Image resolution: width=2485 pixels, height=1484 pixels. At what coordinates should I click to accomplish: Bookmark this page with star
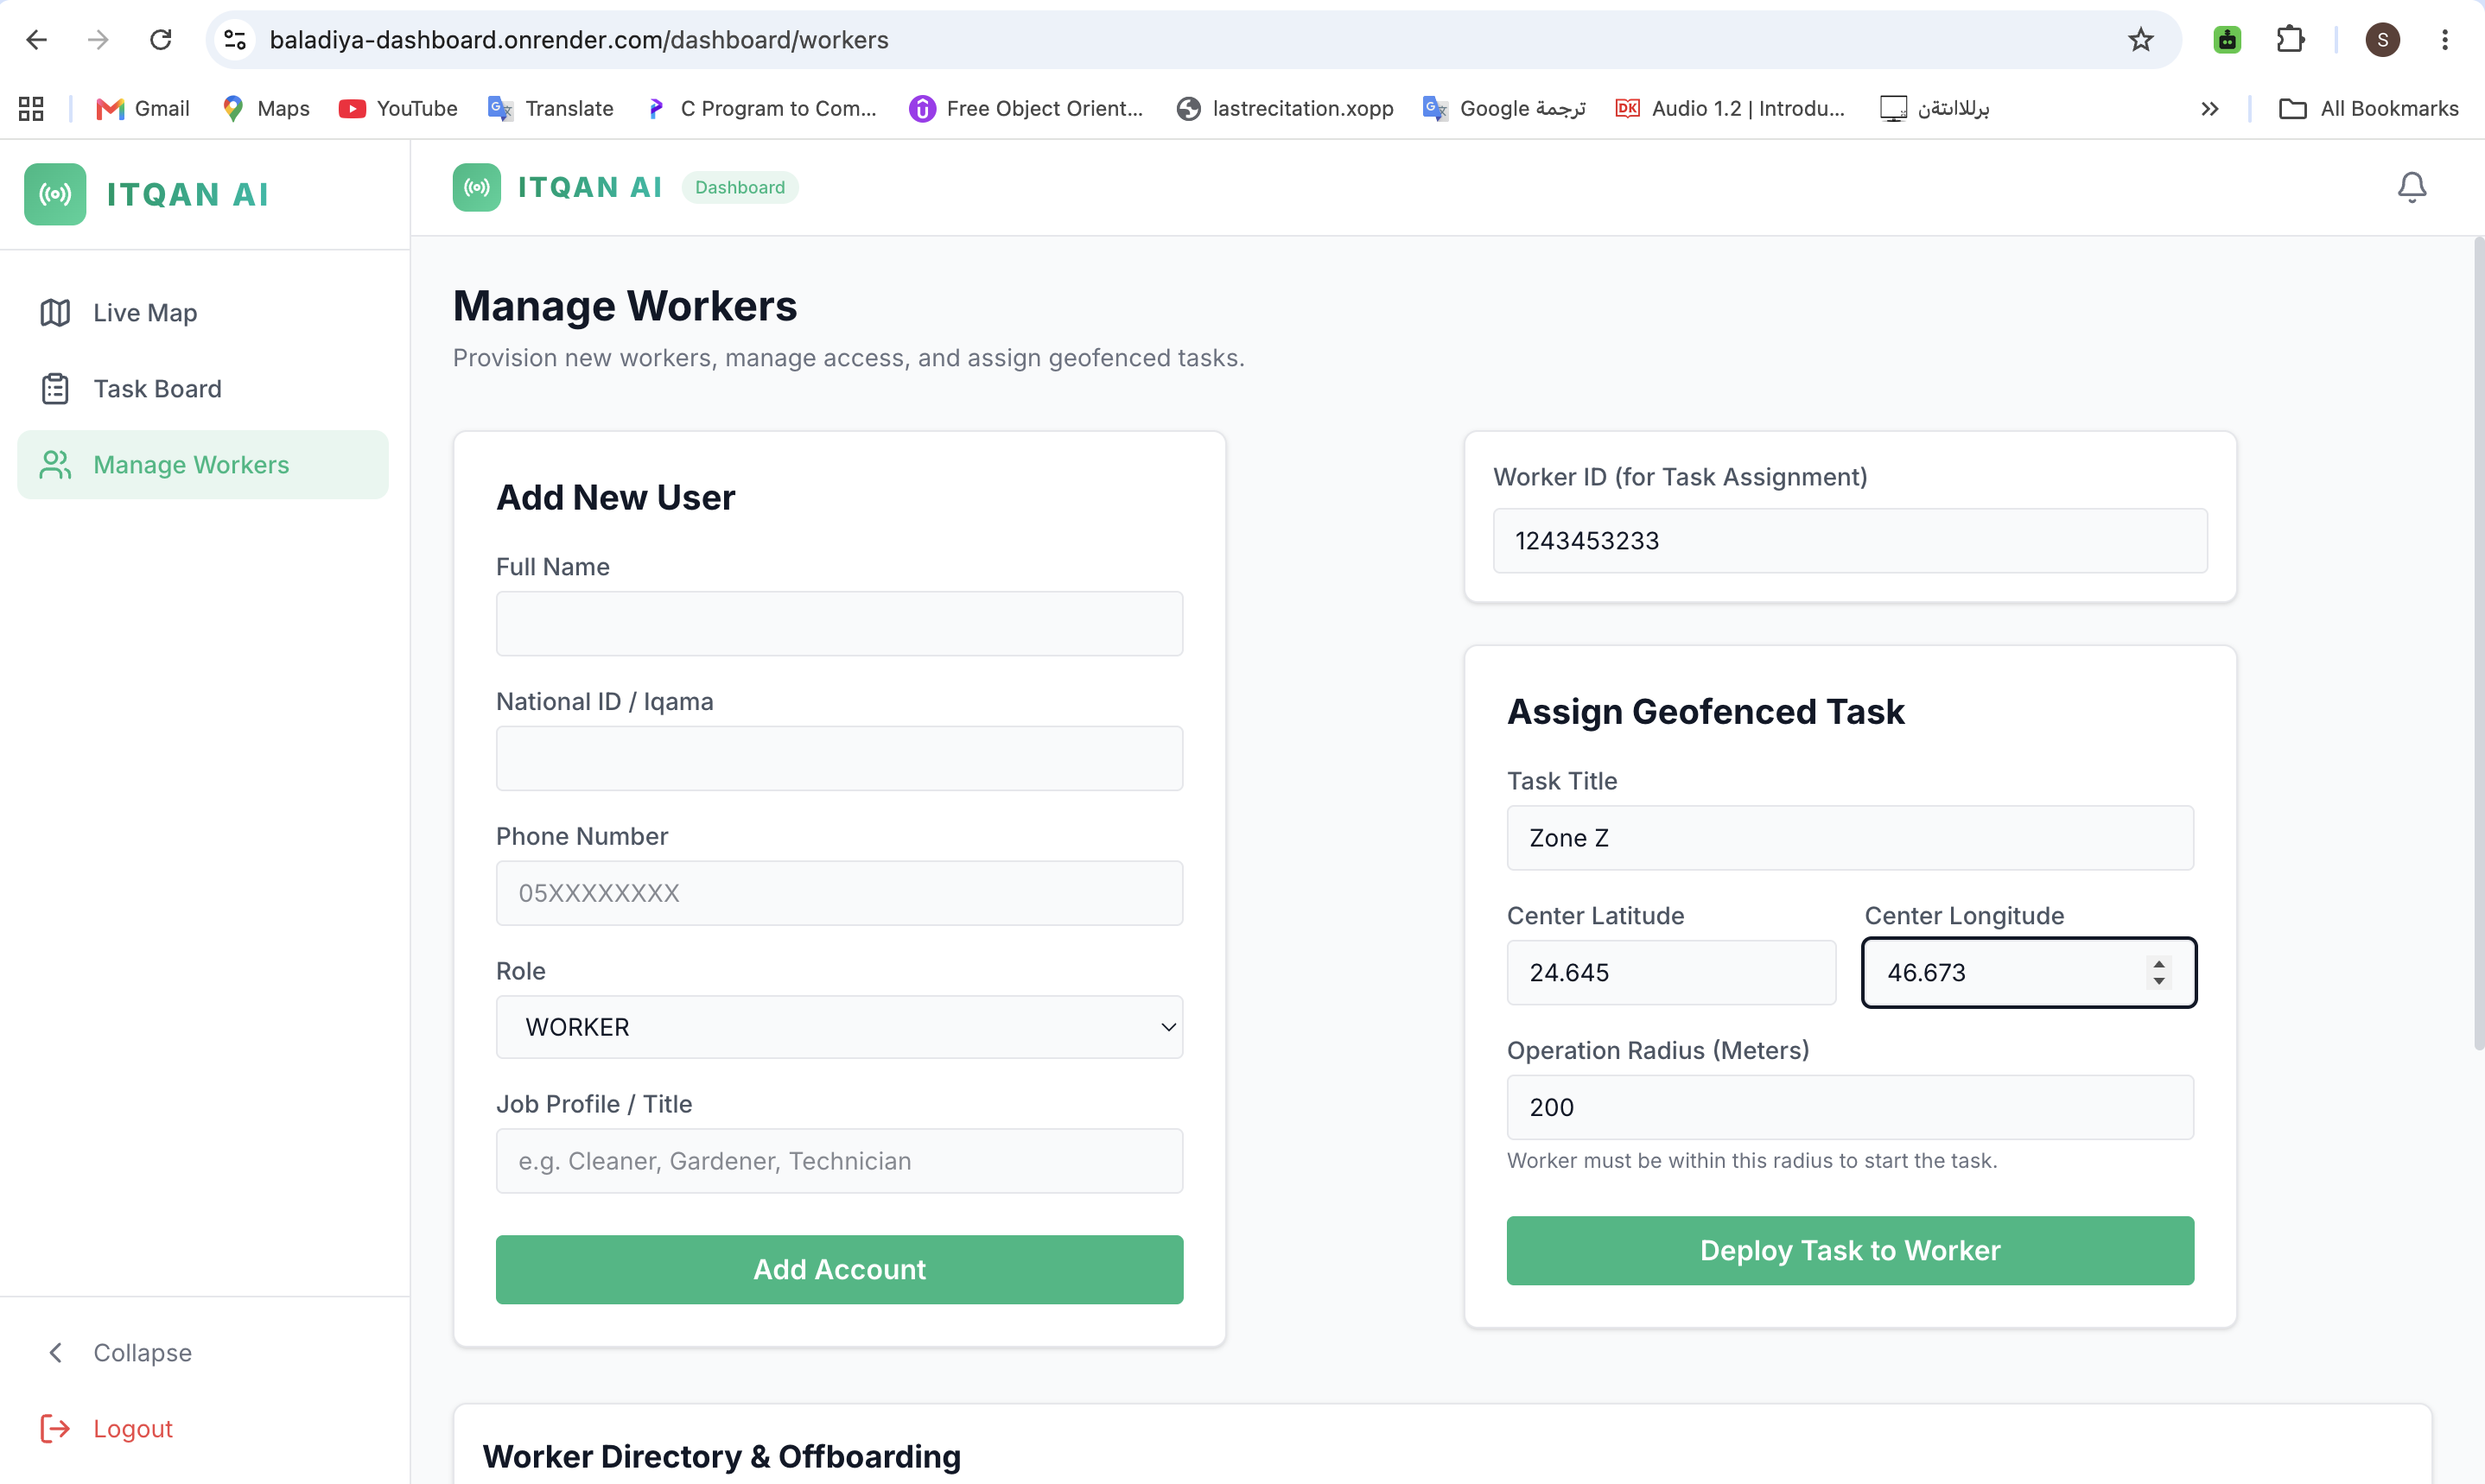pos(2140,40)
